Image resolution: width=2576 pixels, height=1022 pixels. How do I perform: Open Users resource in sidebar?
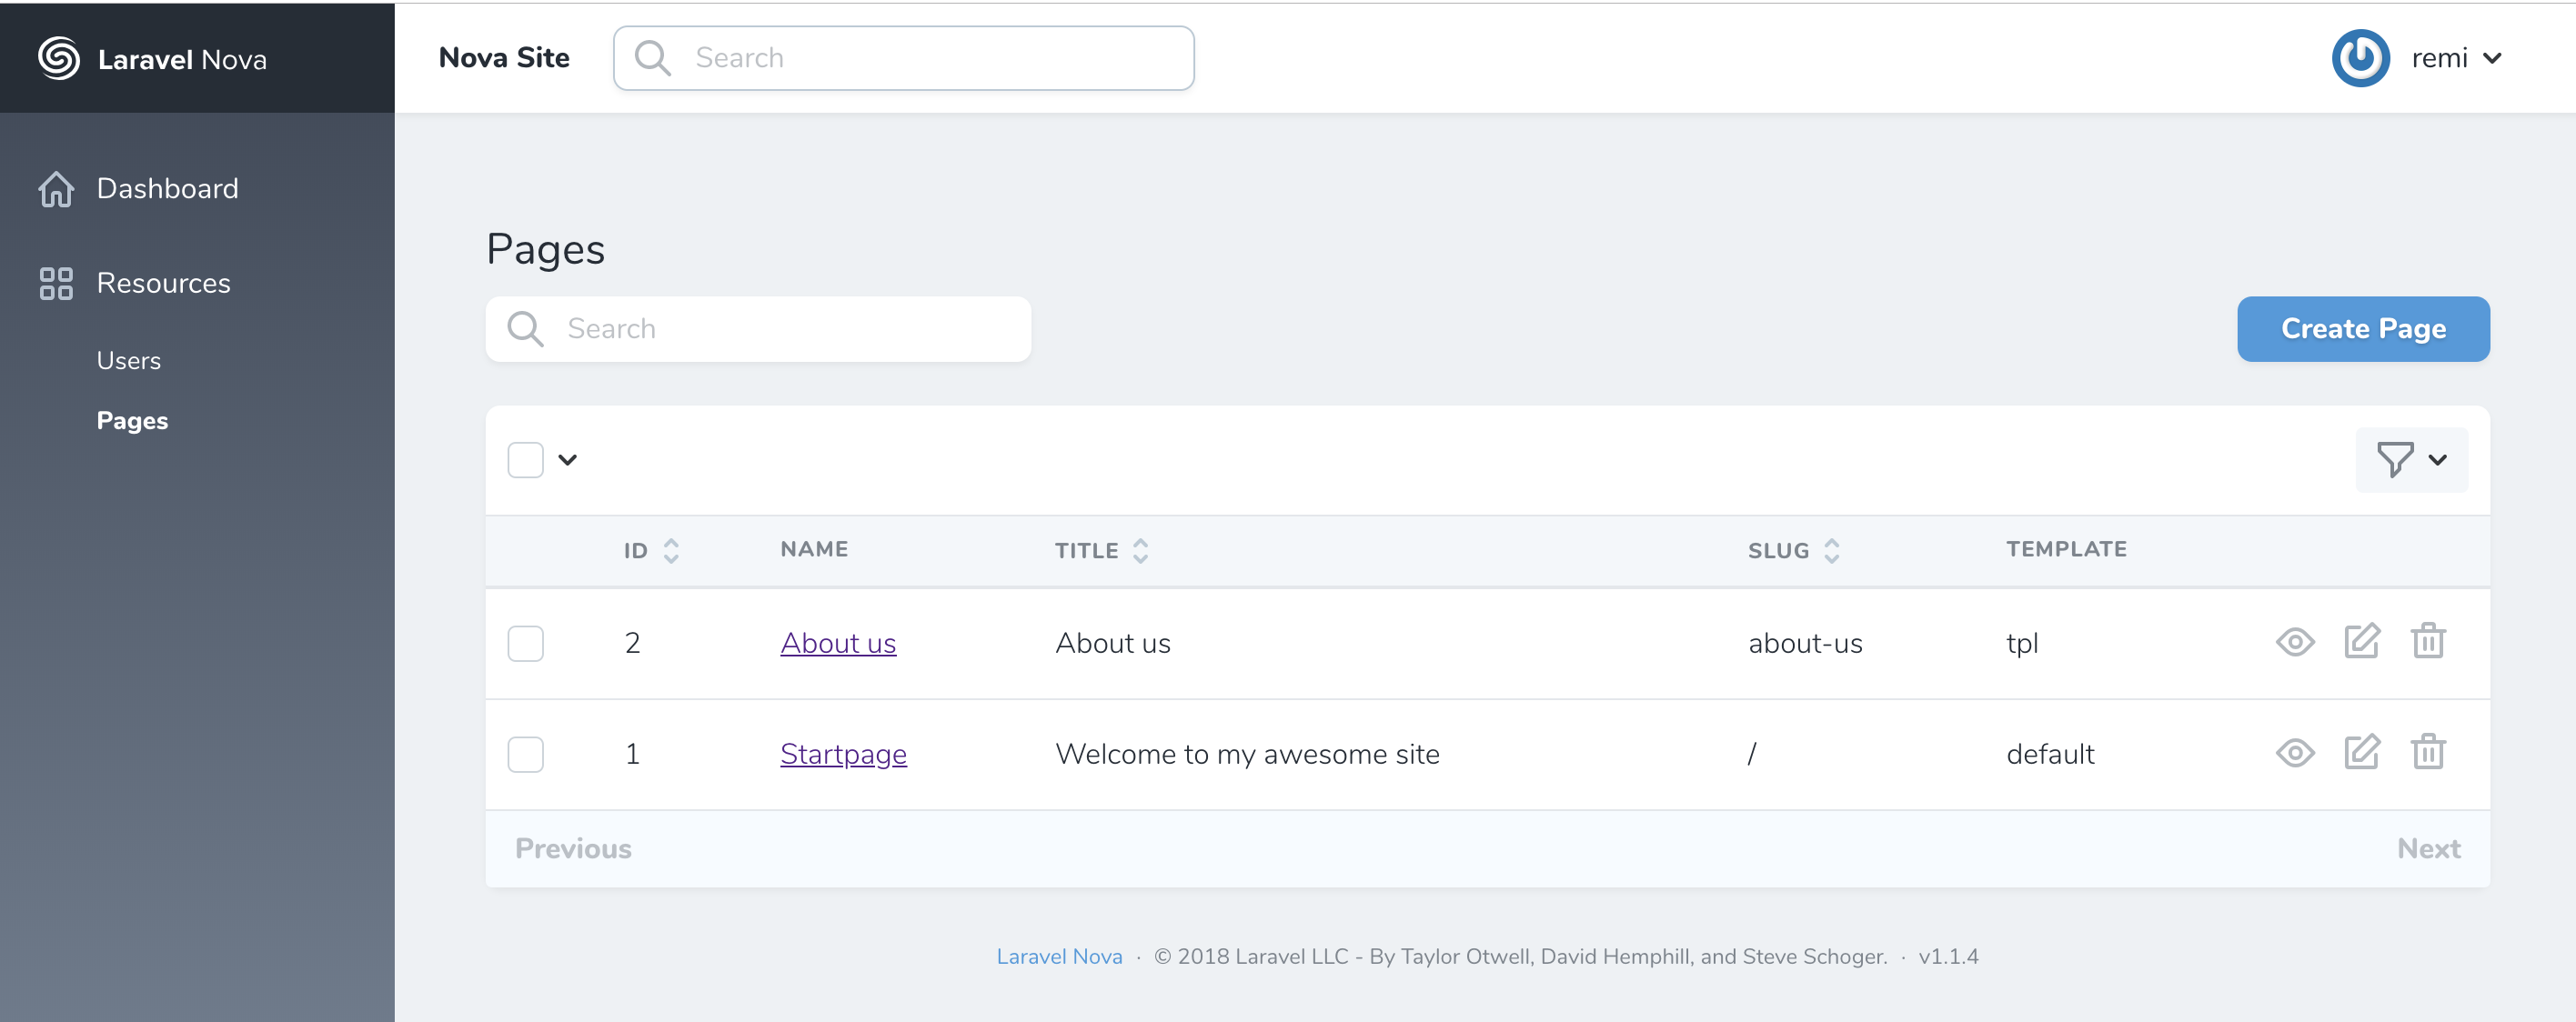[x=128, y=361]
